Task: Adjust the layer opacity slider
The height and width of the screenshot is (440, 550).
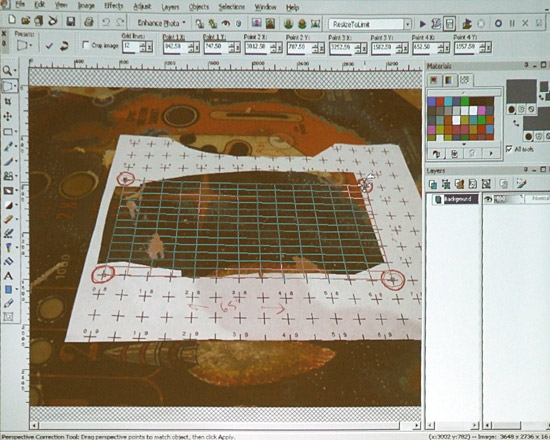Action: tap(508, 199)
